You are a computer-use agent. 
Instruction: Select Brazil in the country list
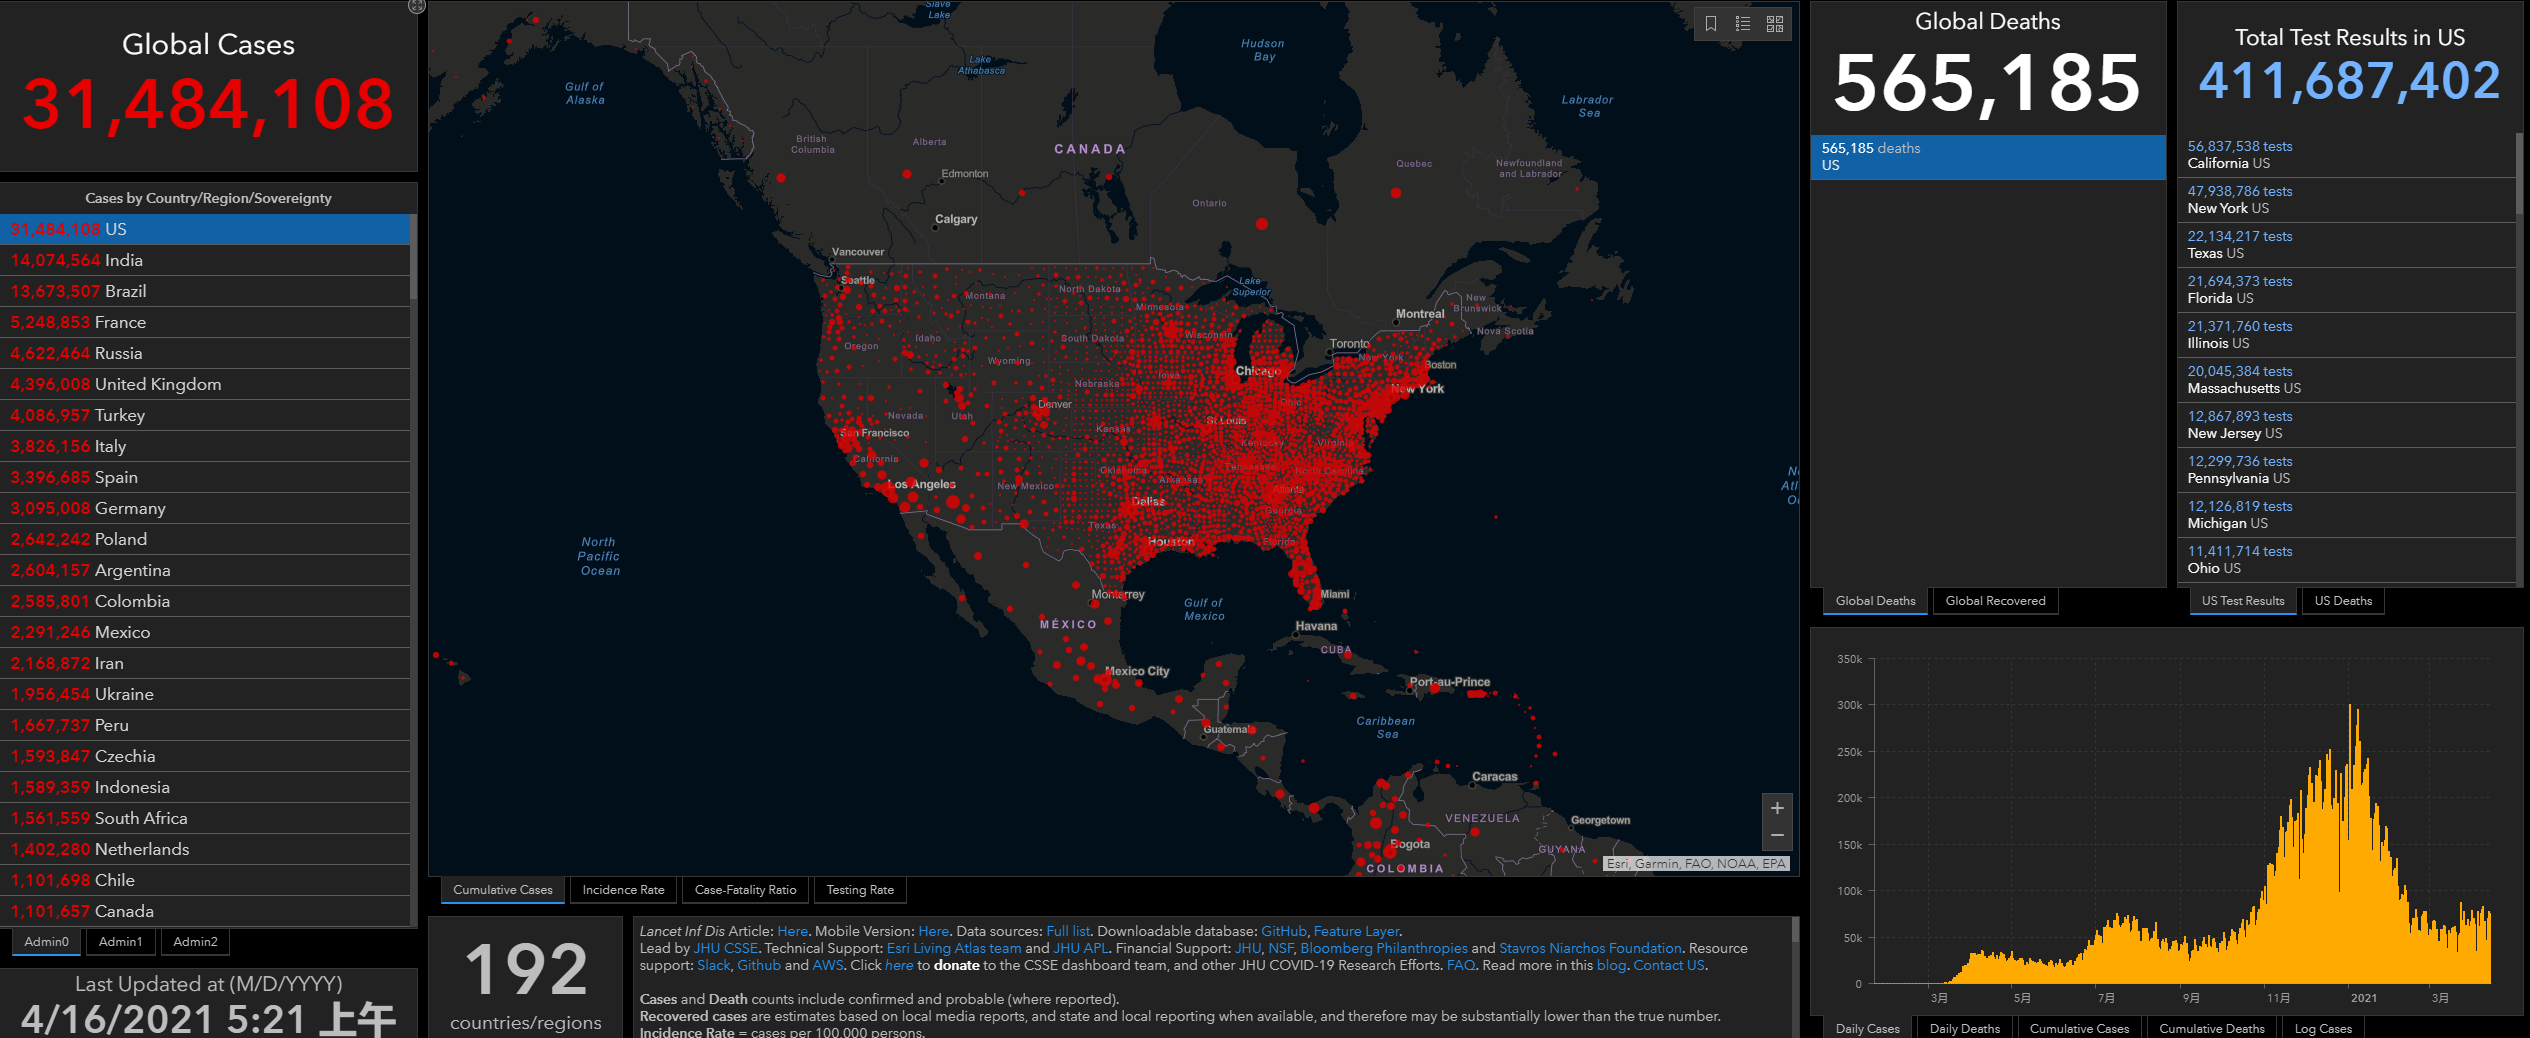point(205,291)
